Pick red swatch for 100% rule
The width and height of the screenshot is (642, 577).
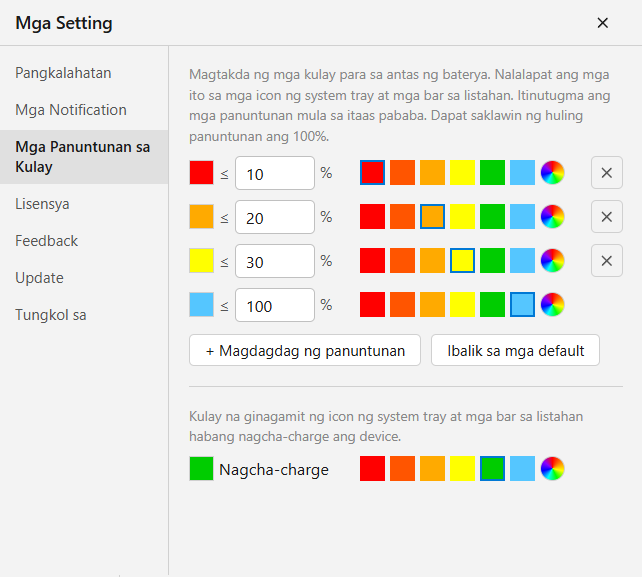372,305
